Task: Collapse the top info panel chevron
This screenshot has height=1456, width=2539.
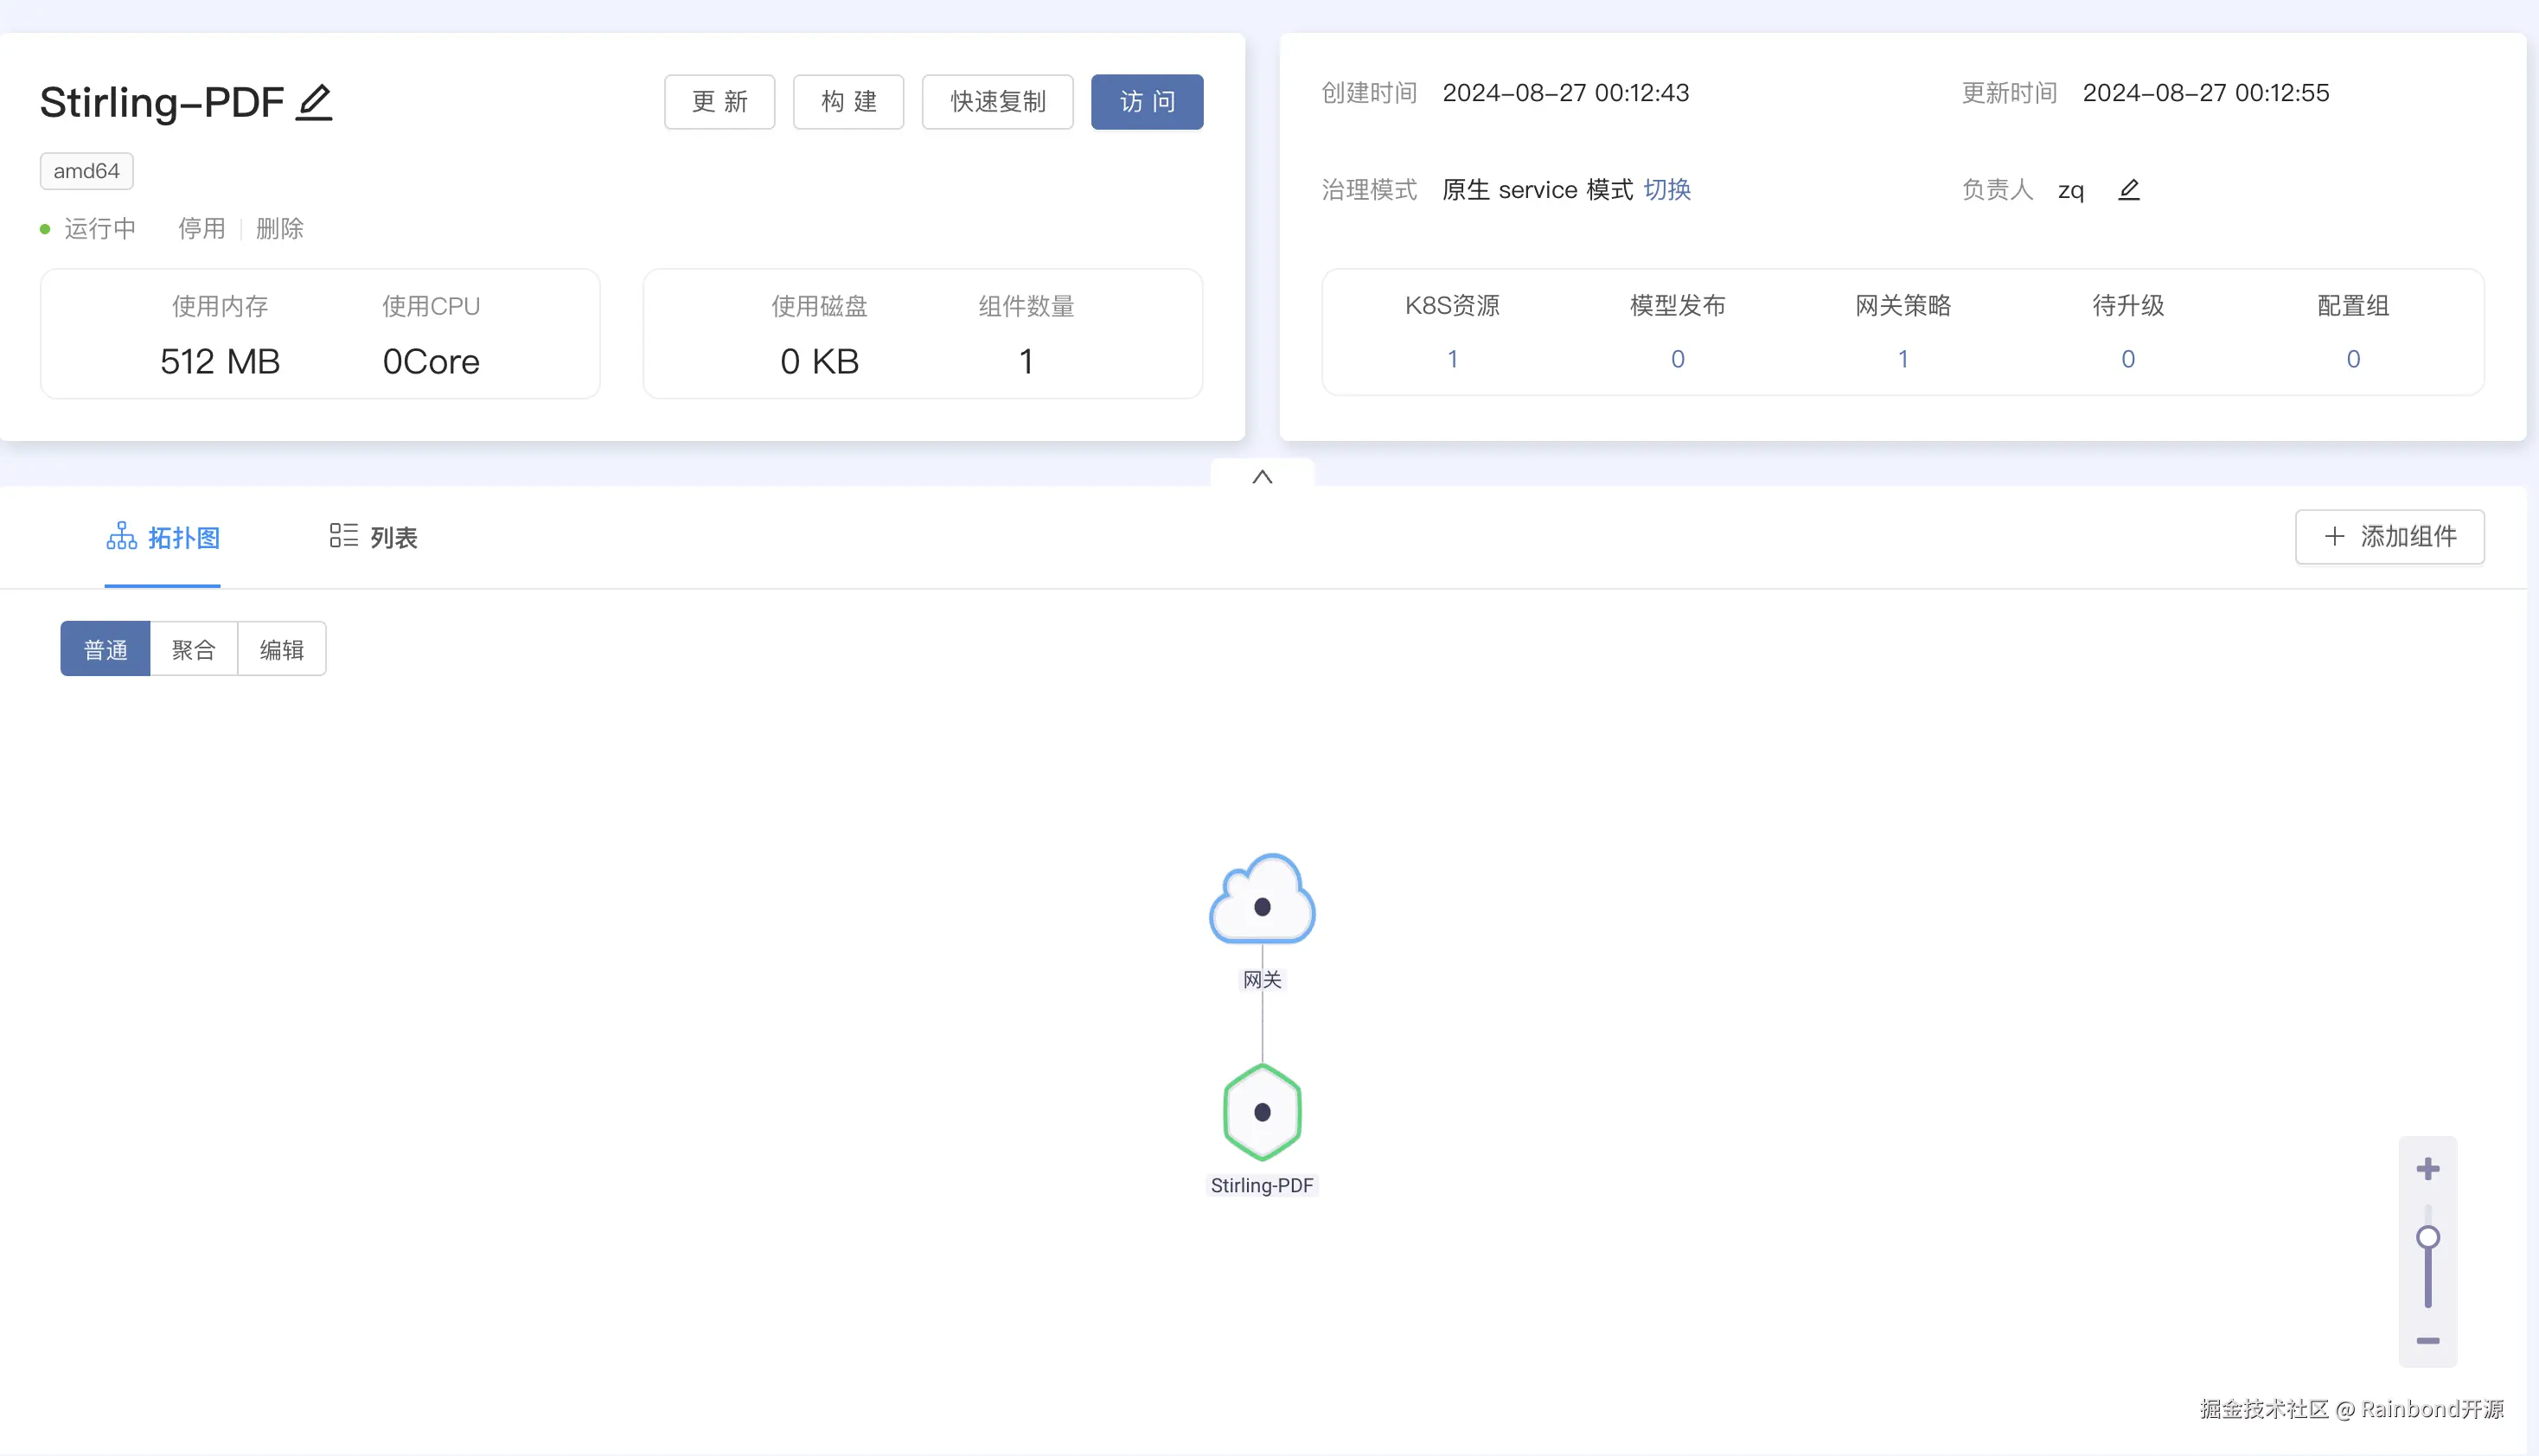Action: click(1262, 477)
